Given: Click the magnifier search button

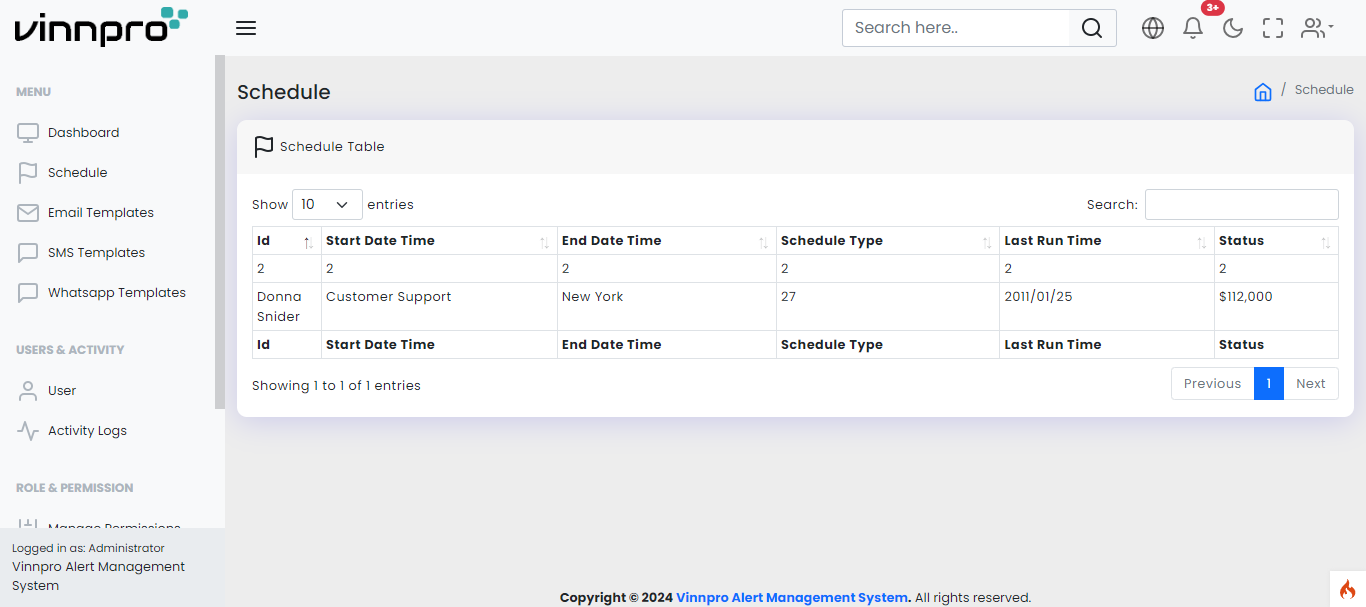Looking at the screenshot, I should tap(1092, 28).
